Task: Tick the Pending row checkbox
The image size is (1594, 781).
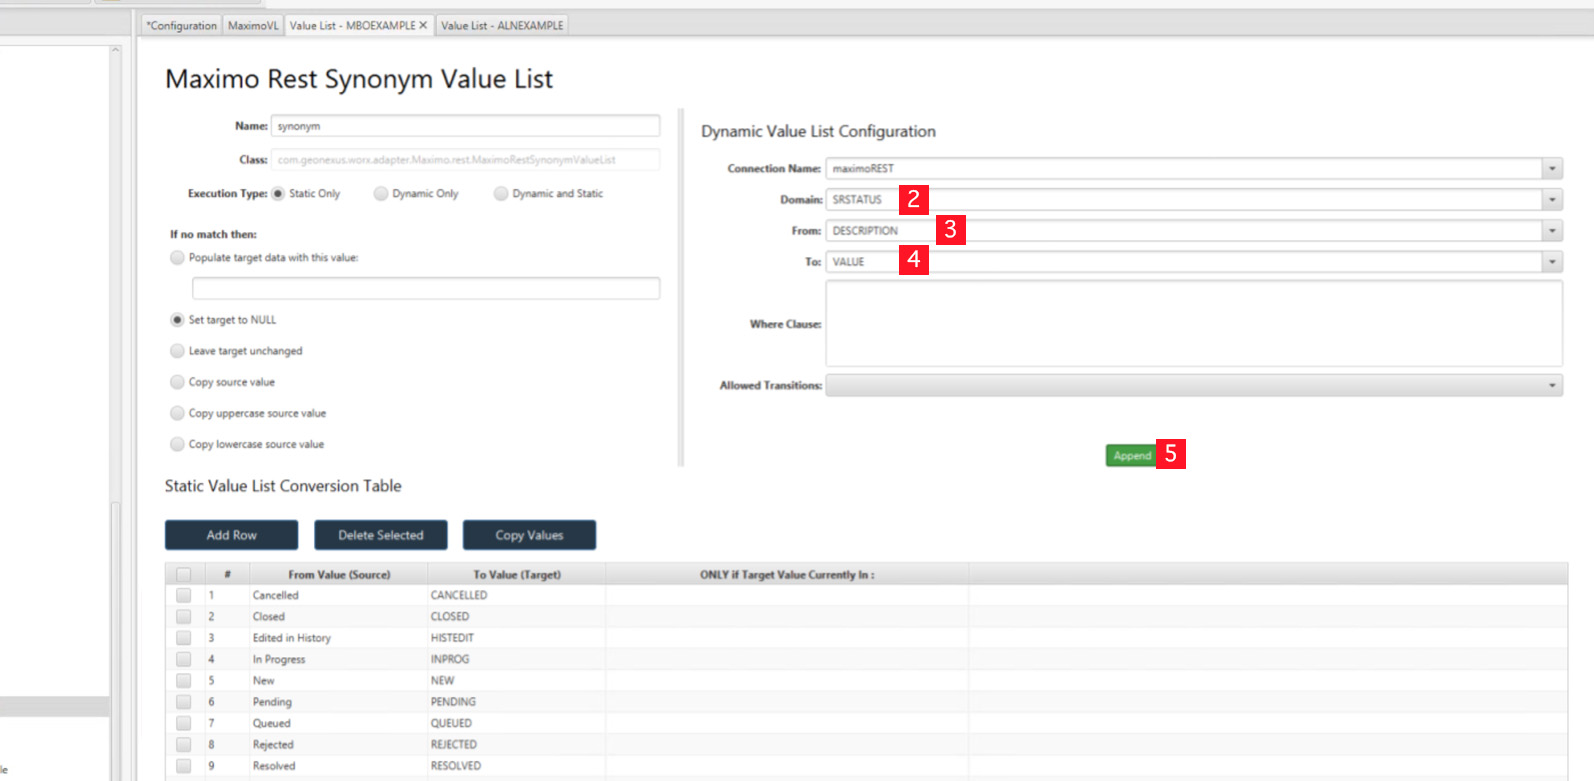Action: pos(183,702)
